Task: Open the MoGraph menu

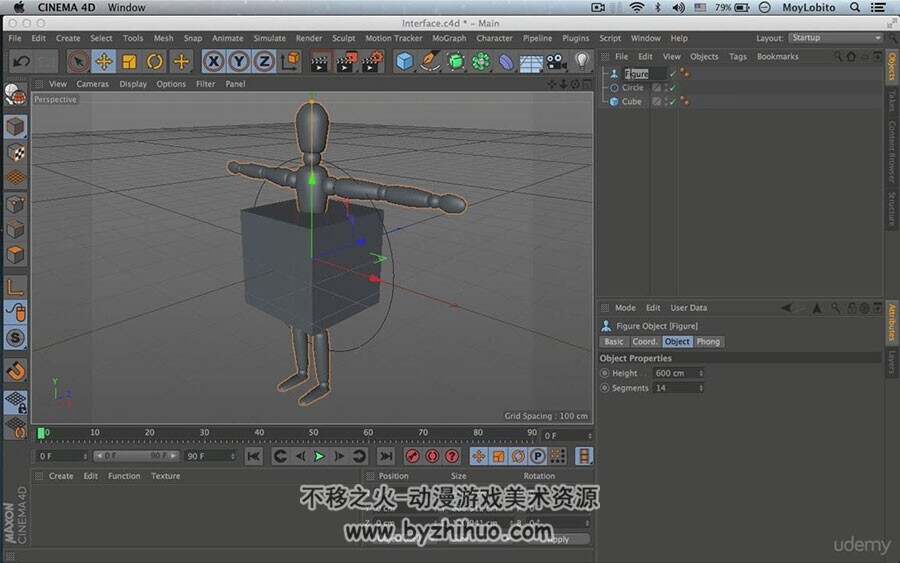Action: [449, 38]
